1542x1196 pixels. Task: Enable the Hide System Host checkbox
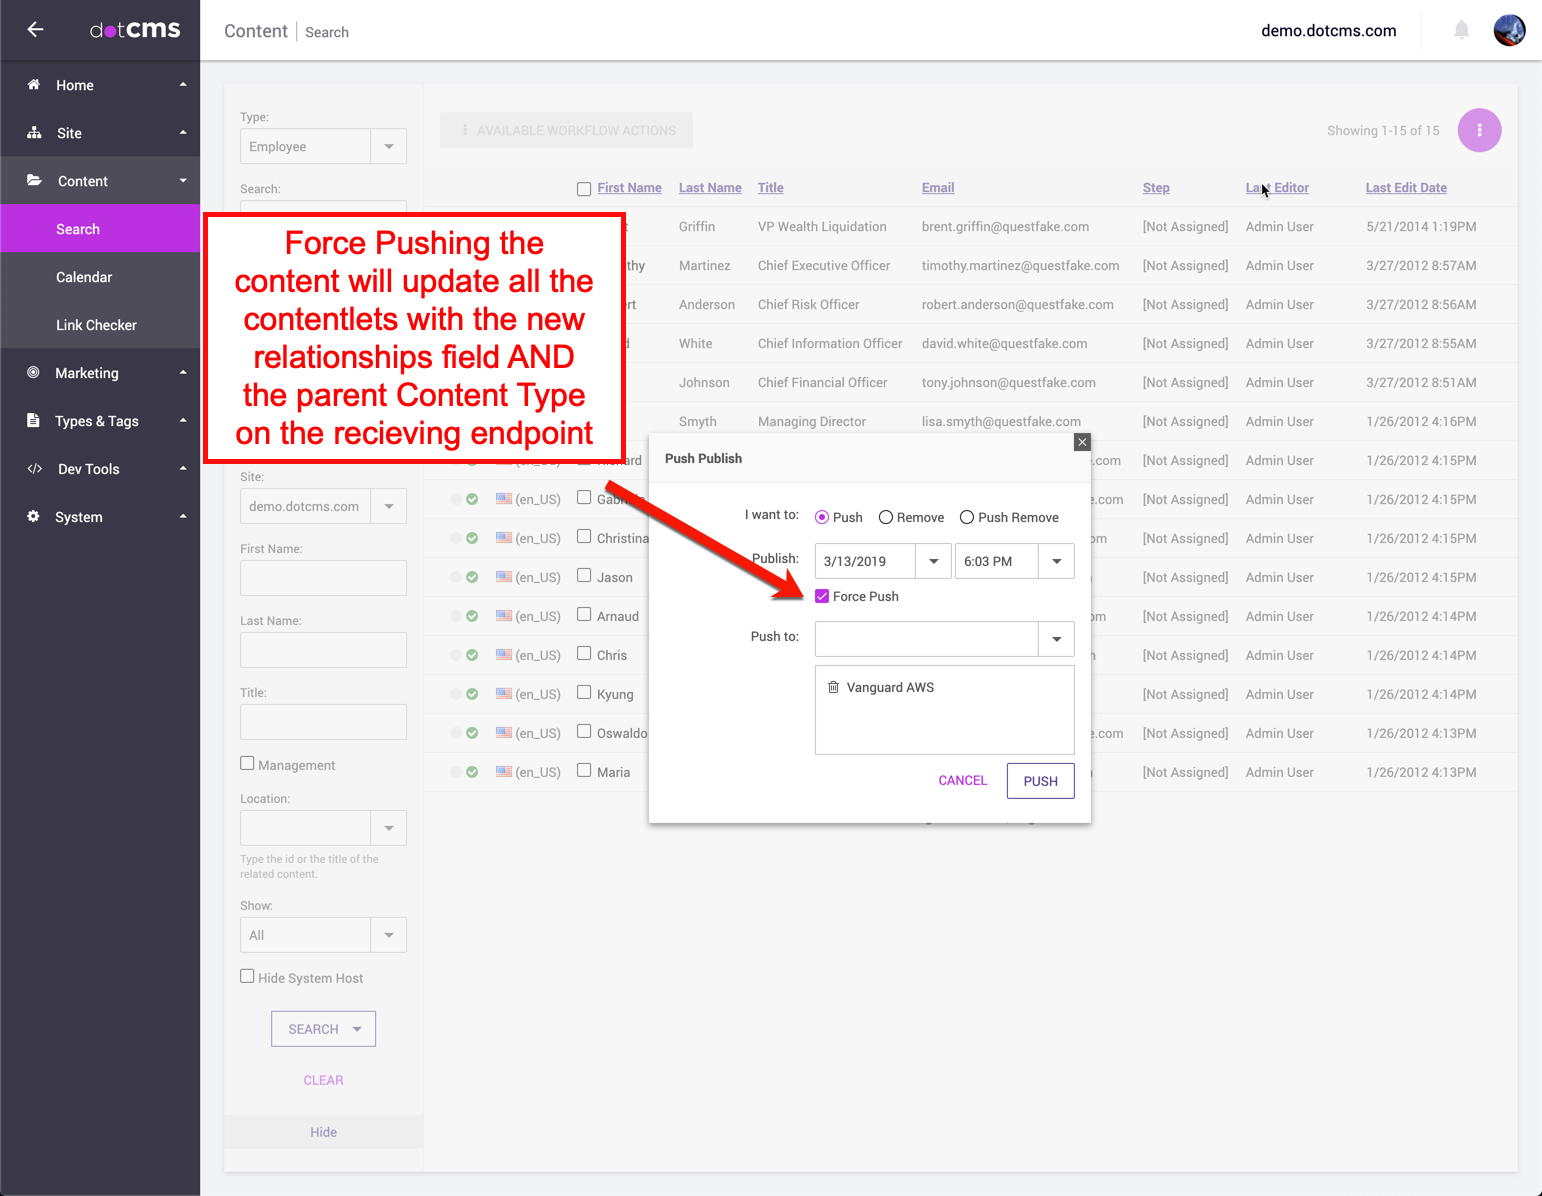[x=247, y=977]
